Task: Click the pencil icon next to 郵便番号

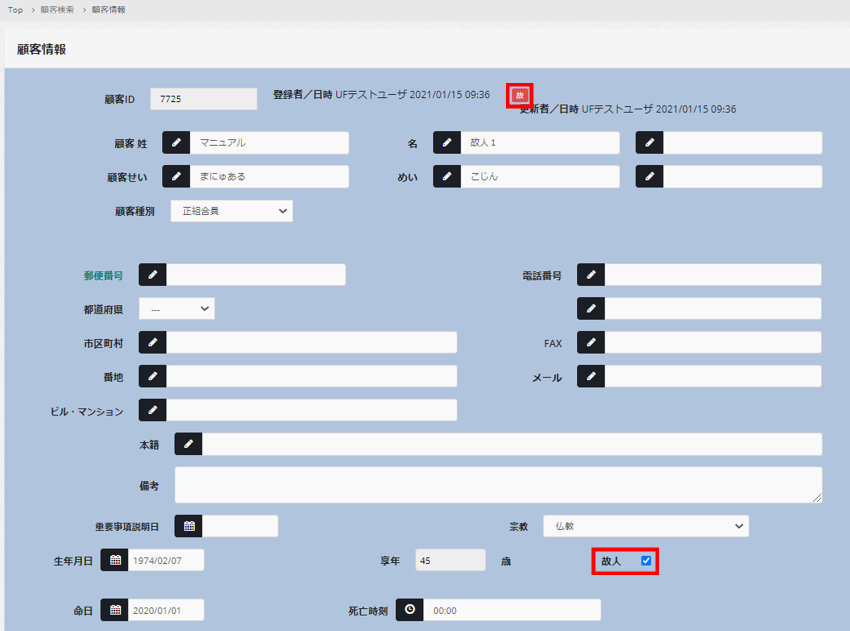Action: click(152, 275)
